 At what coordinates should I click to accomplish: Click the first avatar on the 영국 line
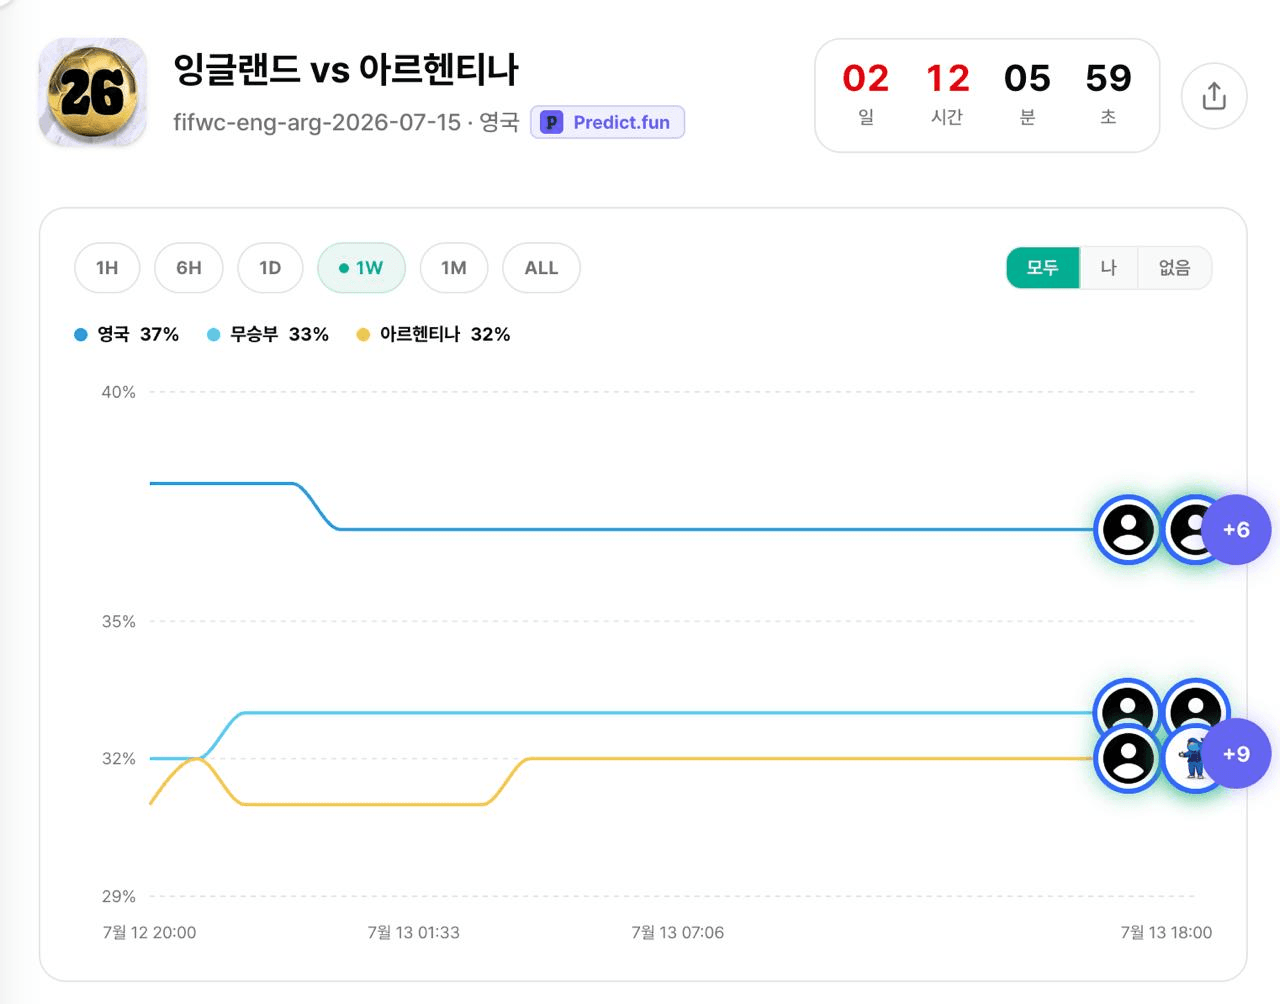pyautogui.click(x=1128, y=530)
